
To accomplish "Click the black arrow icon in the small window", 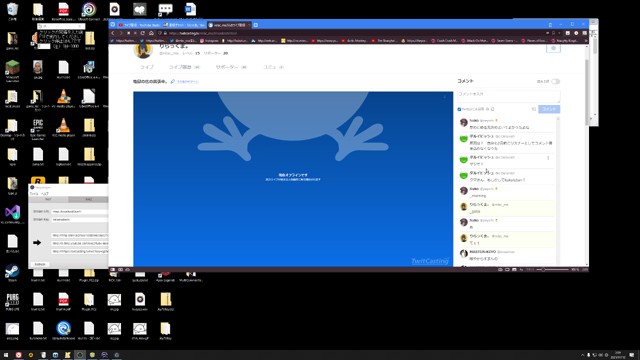I will 37,242.
